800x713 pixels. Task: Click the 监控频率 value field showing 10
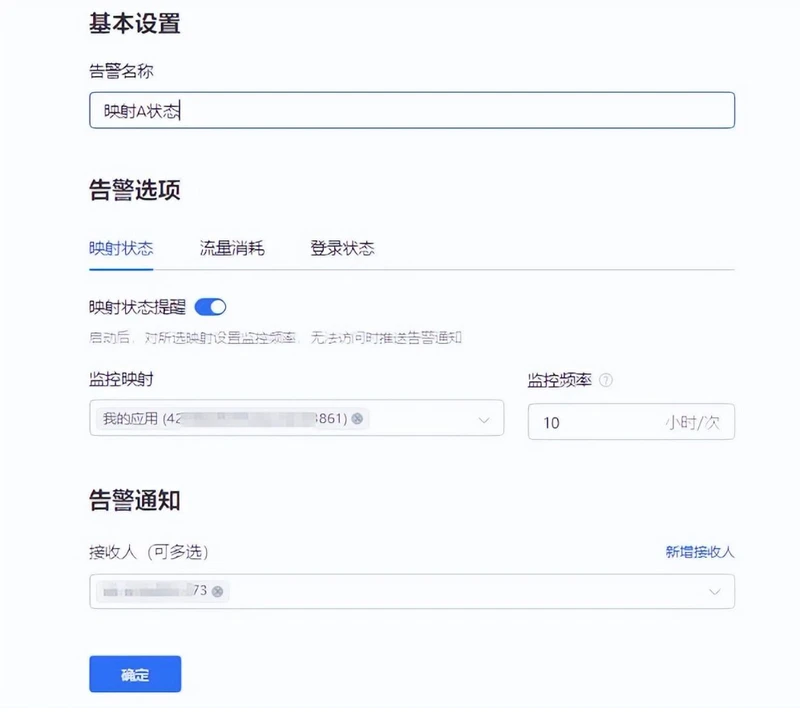coord(597,422)
